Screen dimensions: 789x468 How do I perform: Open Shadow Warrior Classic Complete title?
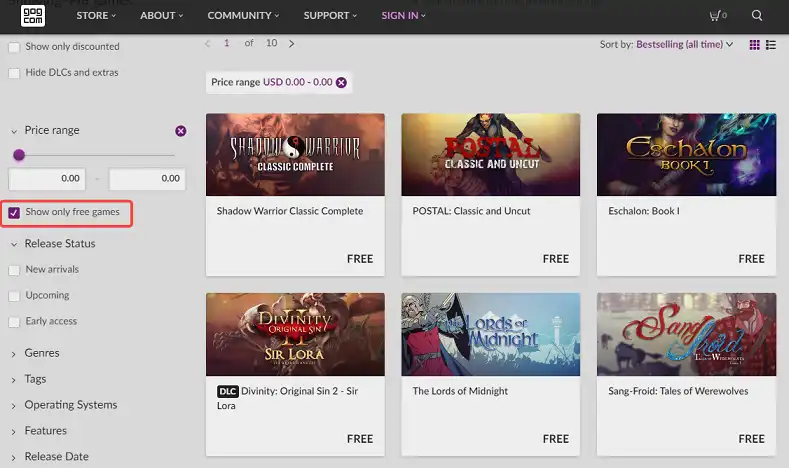290,211
